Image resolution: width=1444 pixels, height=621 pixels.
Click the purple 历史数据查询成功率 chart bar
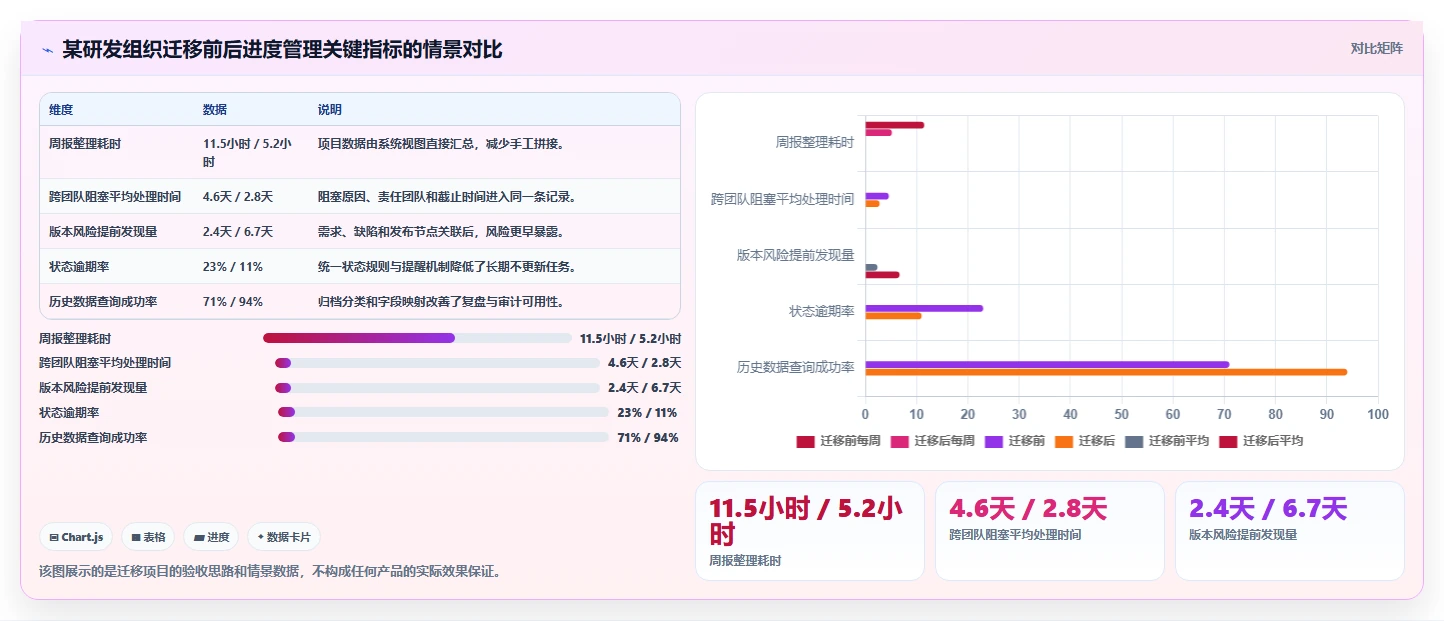click(x=1047, y=364)
